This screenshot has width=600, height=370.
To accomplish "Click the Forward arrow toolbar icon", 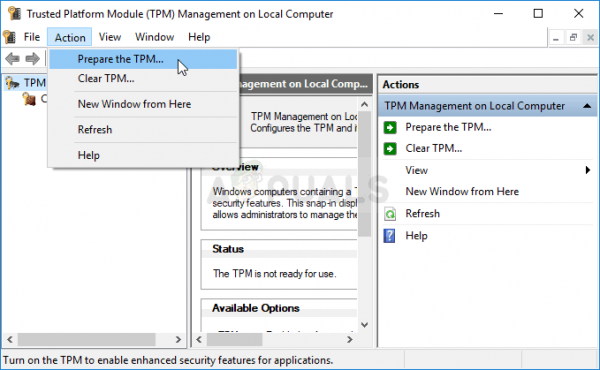I will [x=33, y=59].
